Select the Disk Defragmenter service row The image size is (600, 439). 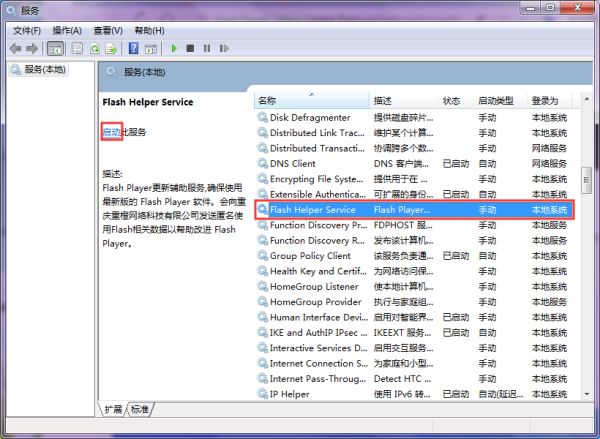point(414,118)
